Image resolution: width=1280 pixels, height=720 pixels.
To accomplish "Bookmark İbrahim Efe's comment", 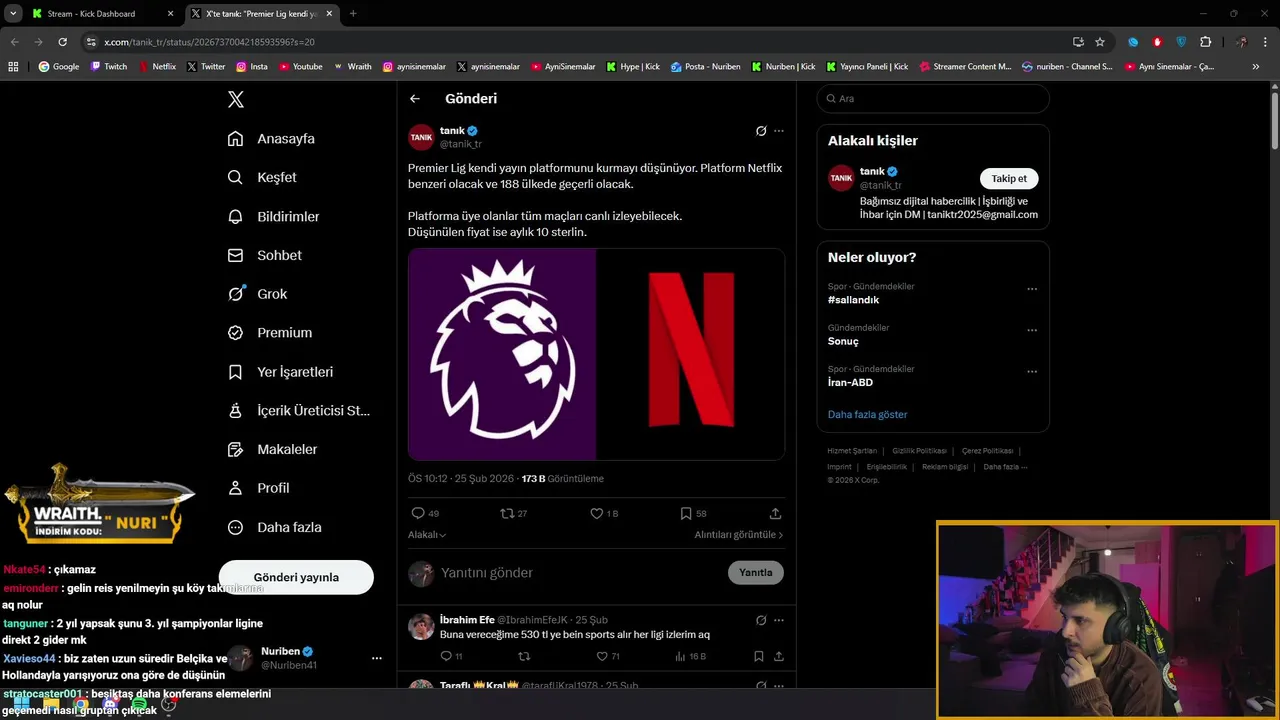I will [759, 656].
